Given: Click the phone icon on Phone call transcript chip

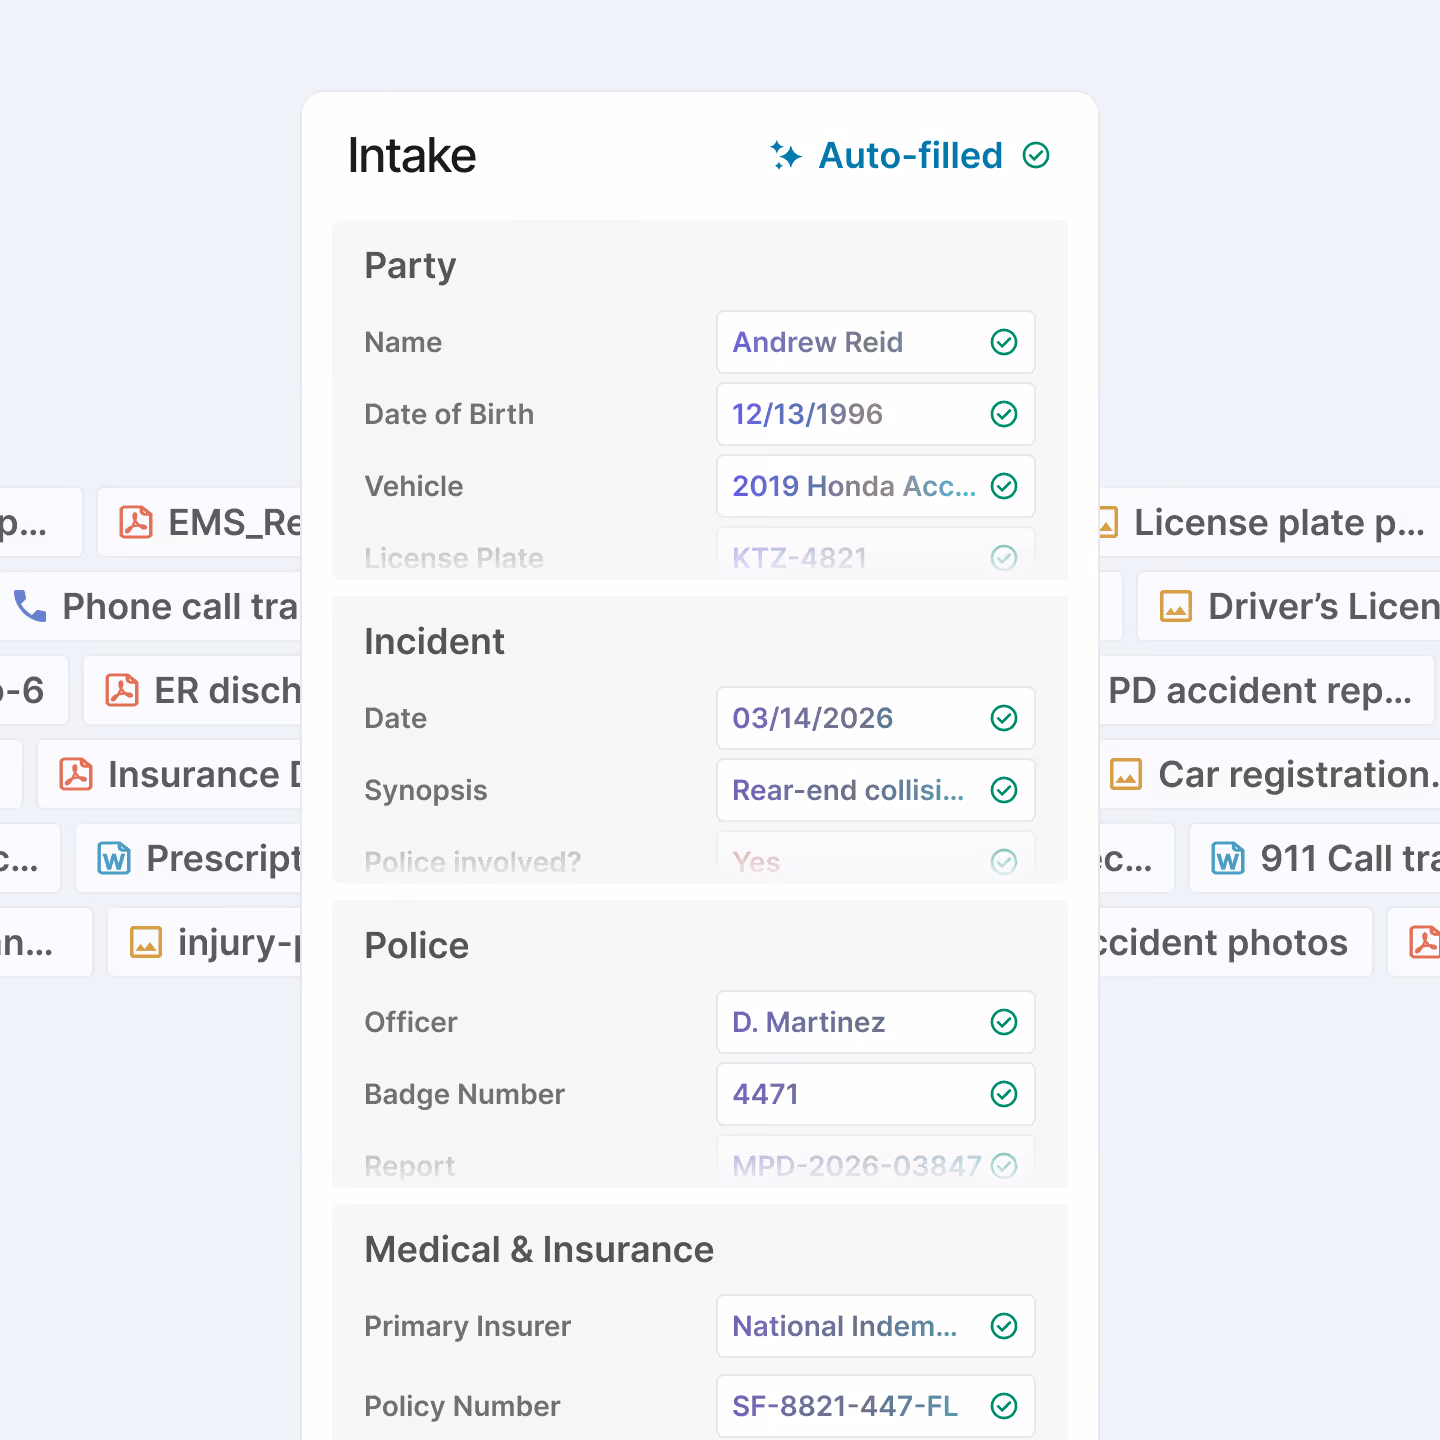Looking at the screenshot, I should (30, 606).
